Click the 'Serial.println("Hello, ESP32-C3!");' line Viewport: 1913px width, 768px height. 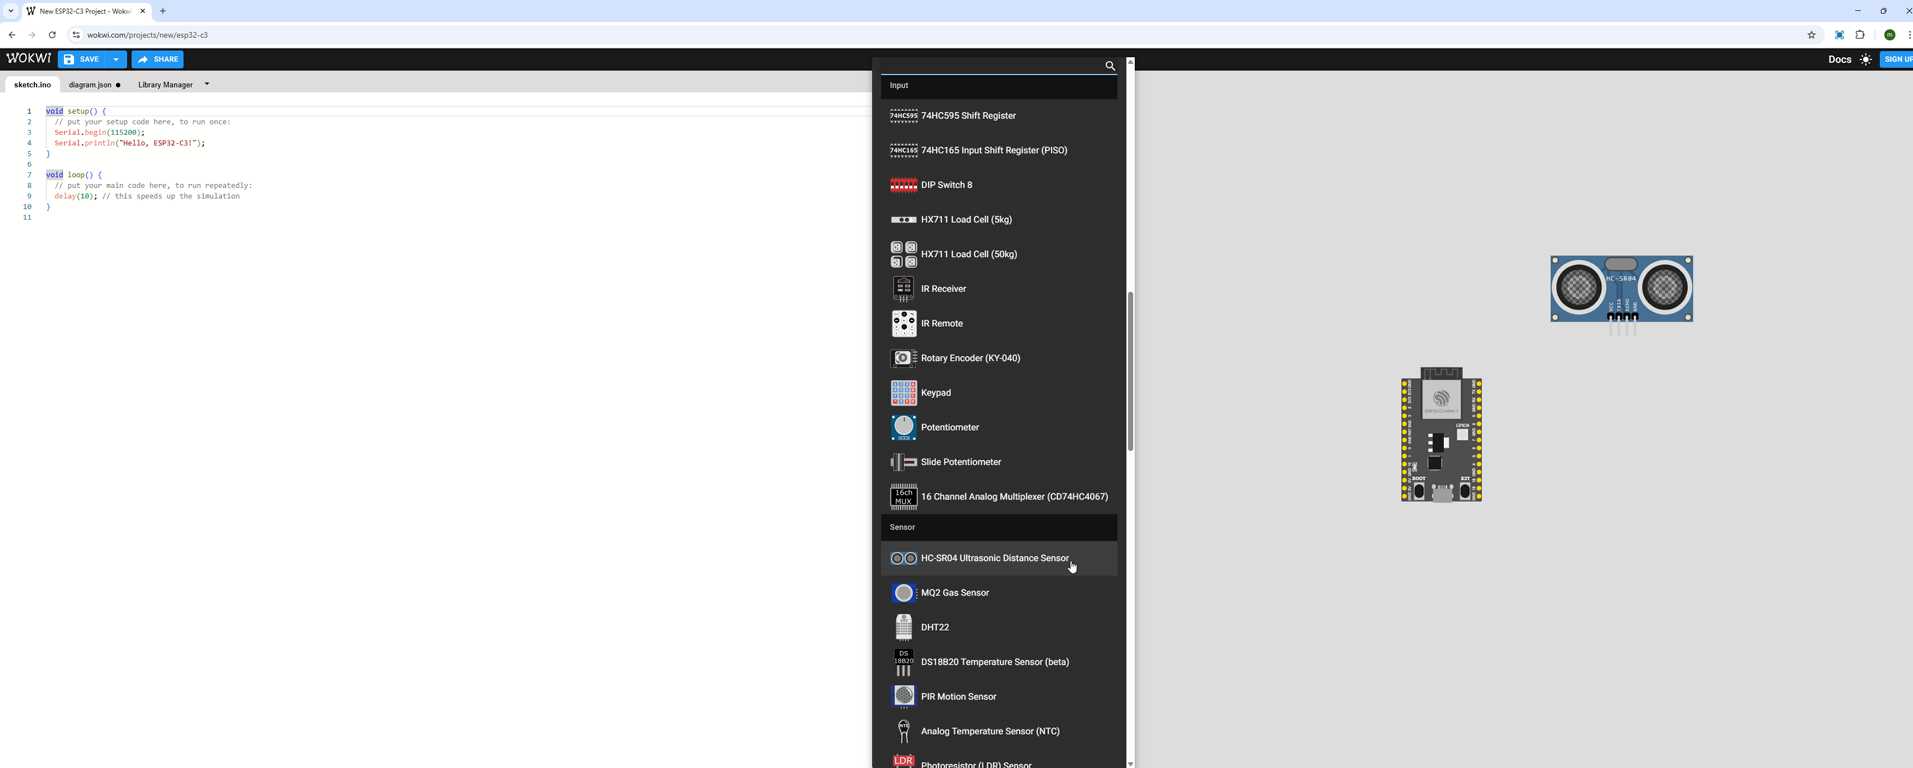[x=129, y=143]
